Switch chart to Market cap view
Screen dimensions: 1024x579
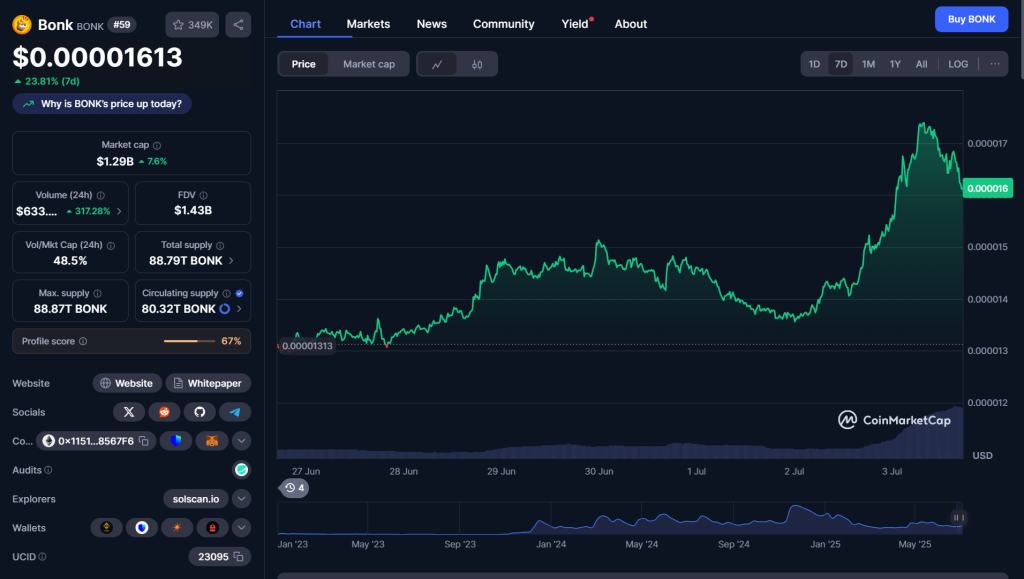[x=369, y=64]
